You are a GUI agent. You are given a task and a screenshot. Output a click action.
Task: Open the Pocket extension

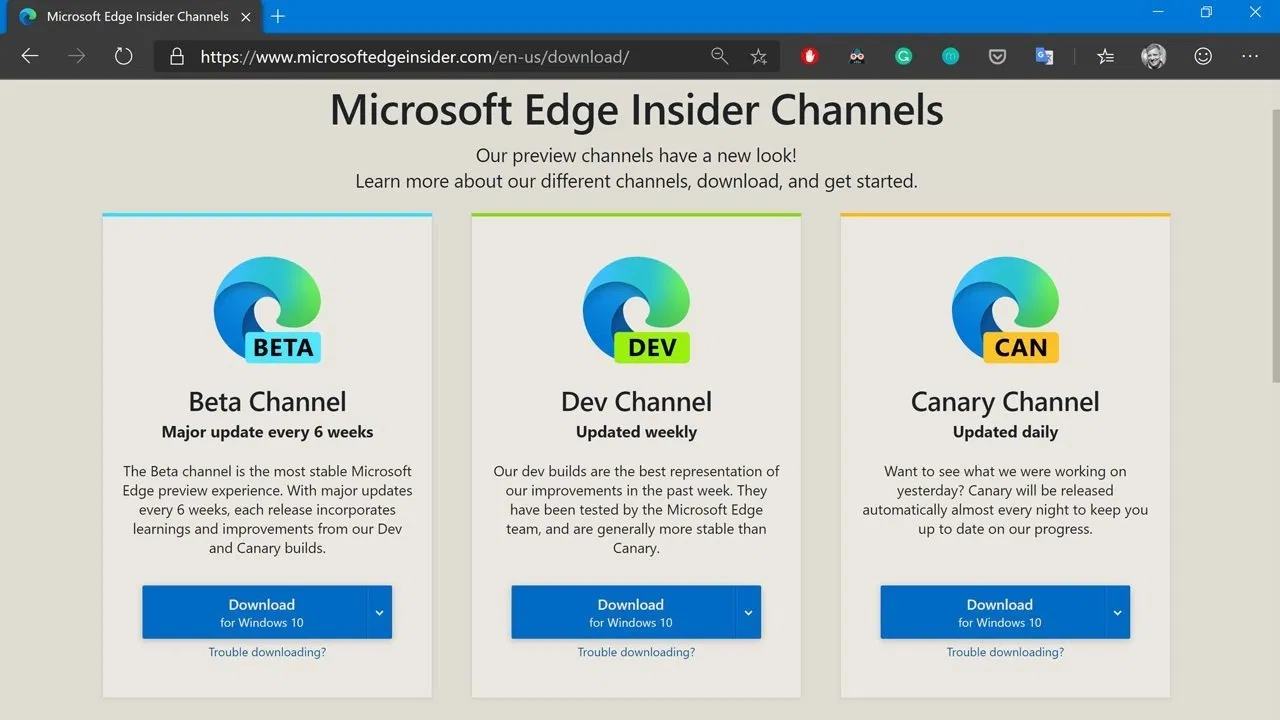click(x=997, y=56)
